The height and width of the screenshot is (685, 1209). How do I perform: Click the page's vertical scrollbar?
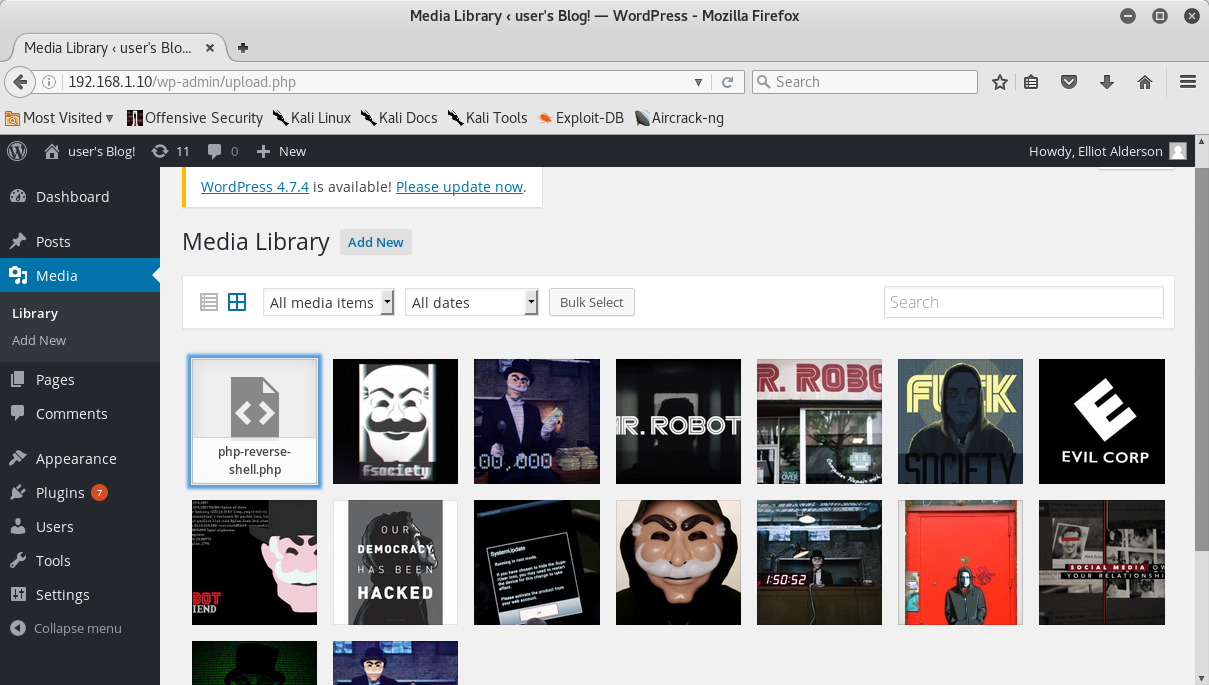point(1202,400)
